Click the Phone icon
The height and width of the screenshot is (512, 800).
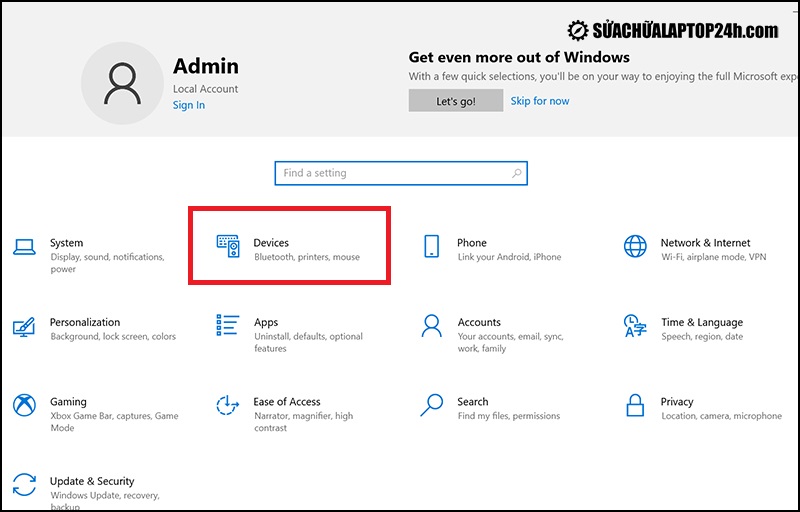[432, 246]
